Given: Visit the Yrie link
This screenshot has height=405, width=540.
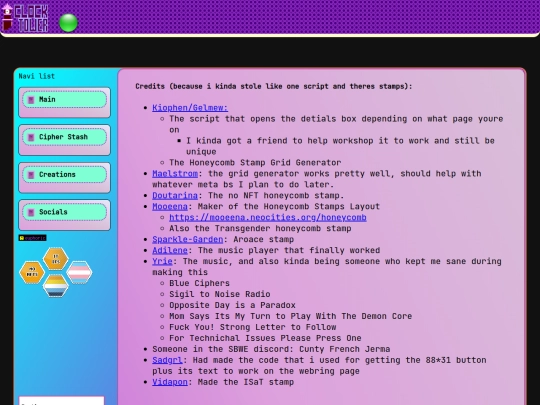Looking at the screenshot, I should click(162, 261).
